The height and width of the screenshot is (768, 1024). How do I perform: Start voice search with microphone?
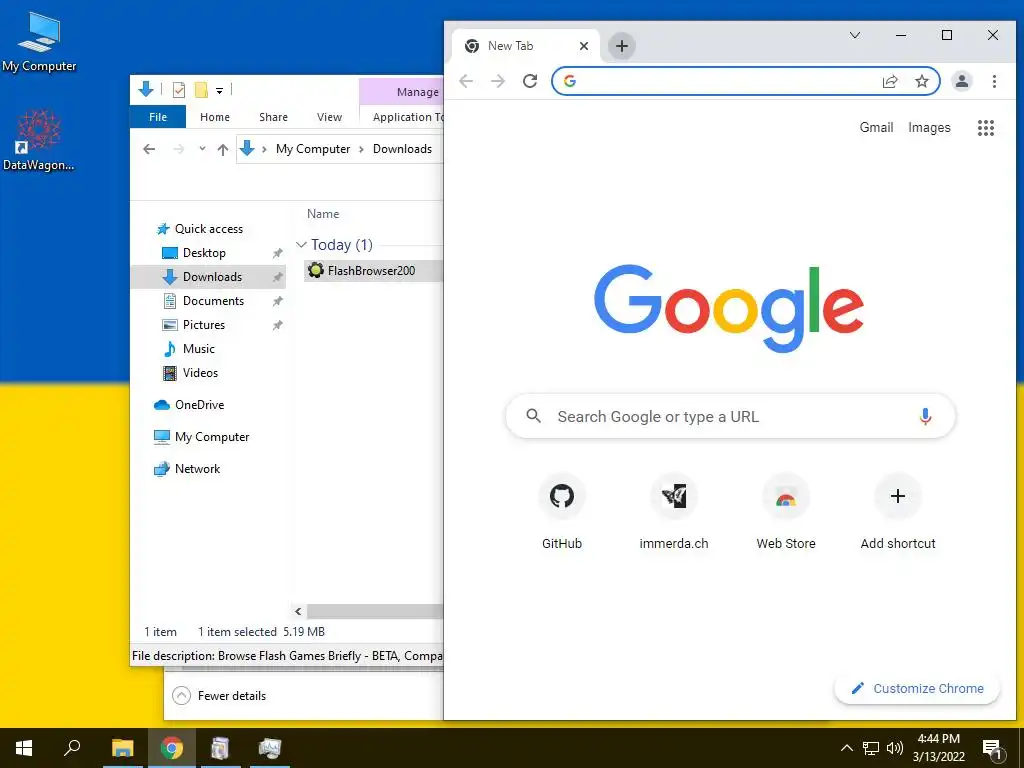(x=925, y=417)
